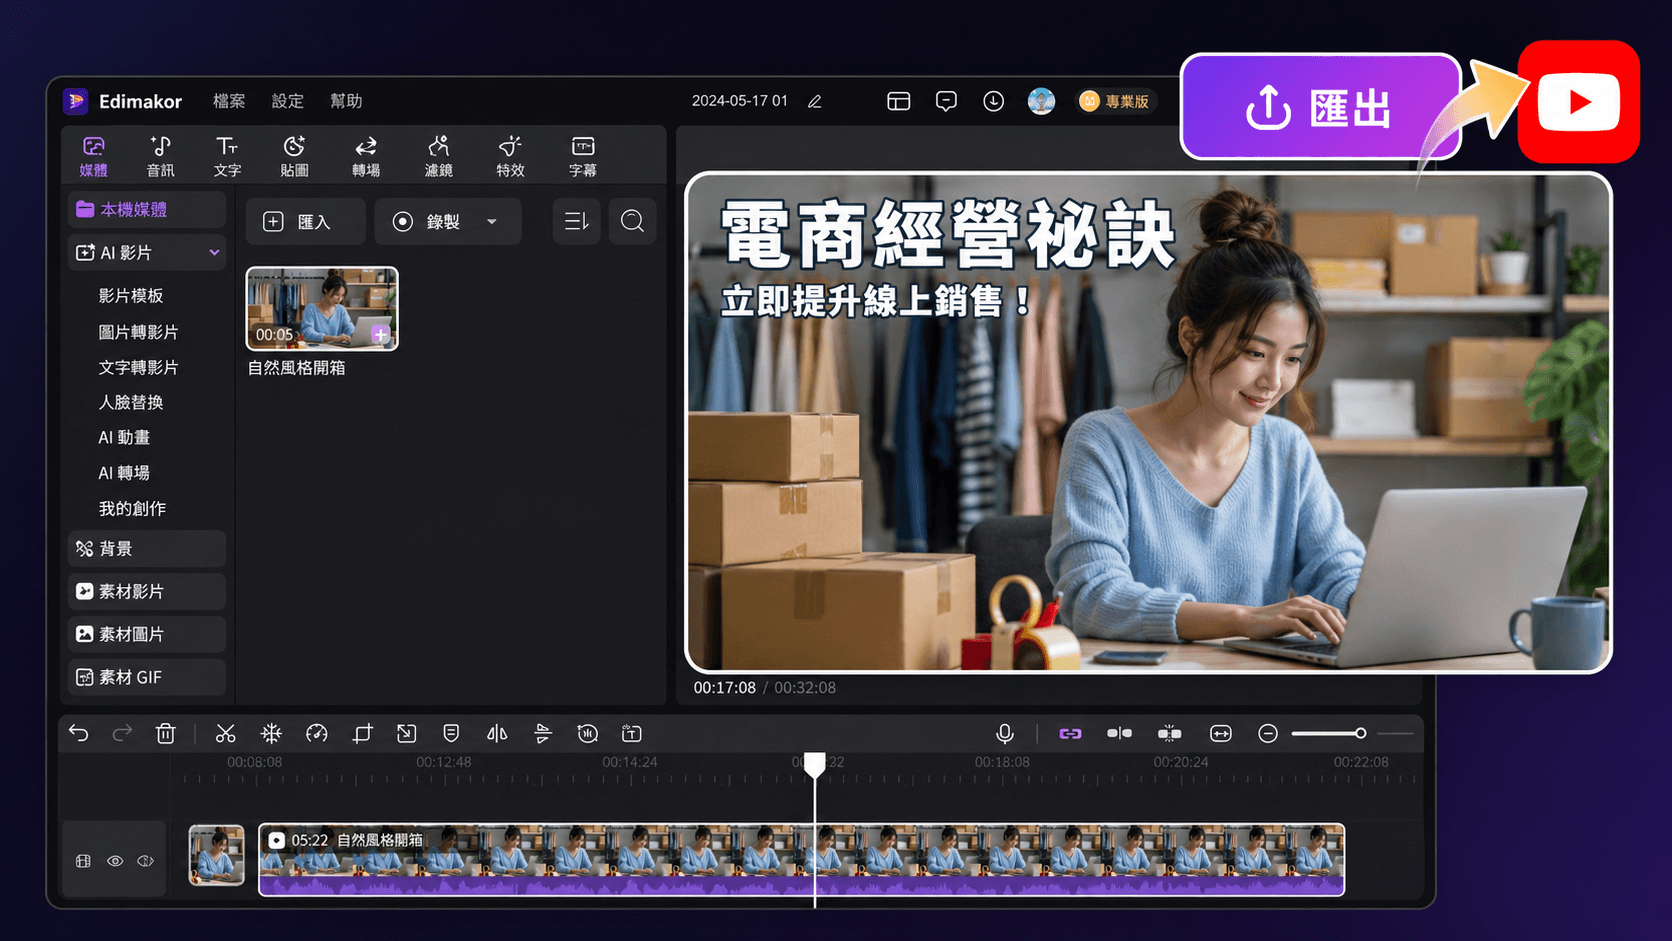This screenshot has width=1672, height=941.
Task: Click the timeline playhead marker
Action: [x=815, y=765]
